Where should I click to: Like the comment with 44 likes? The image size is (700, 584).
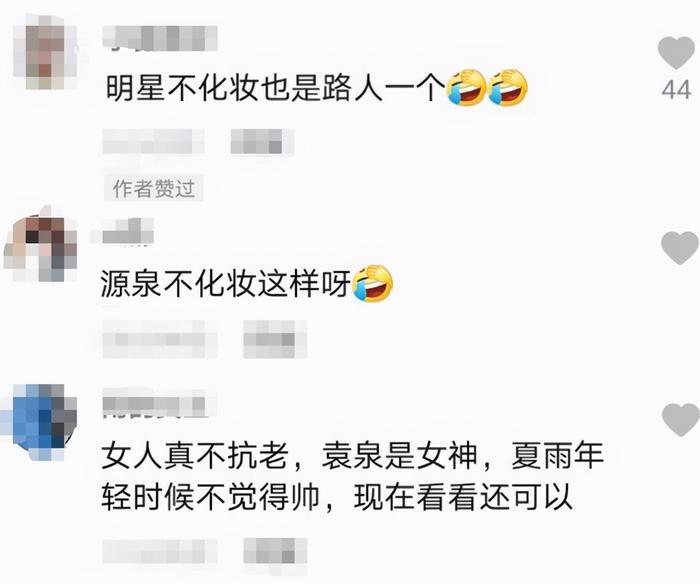pyautogui.click(x=677, y=53)
